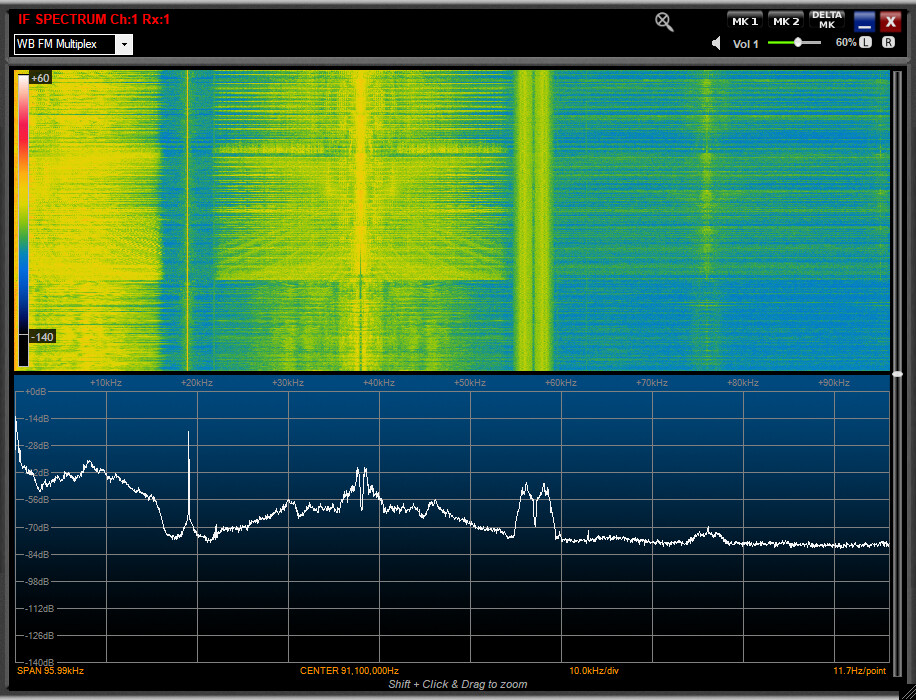
Task: Click the IF SPECTRUM Ch:1 Rx:1 title
Action: tap(94, 20)
